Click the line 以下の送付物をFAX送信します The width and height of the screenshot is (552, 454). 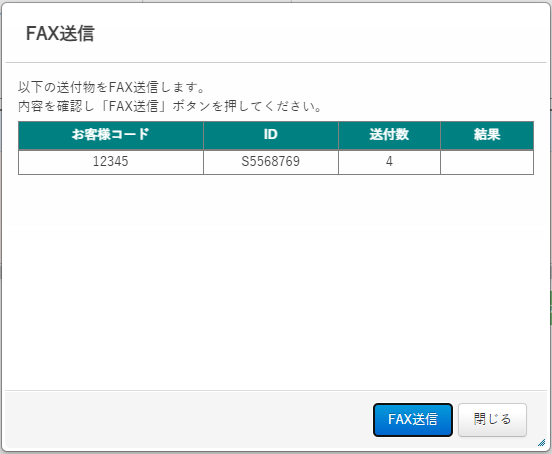[111, 87]
